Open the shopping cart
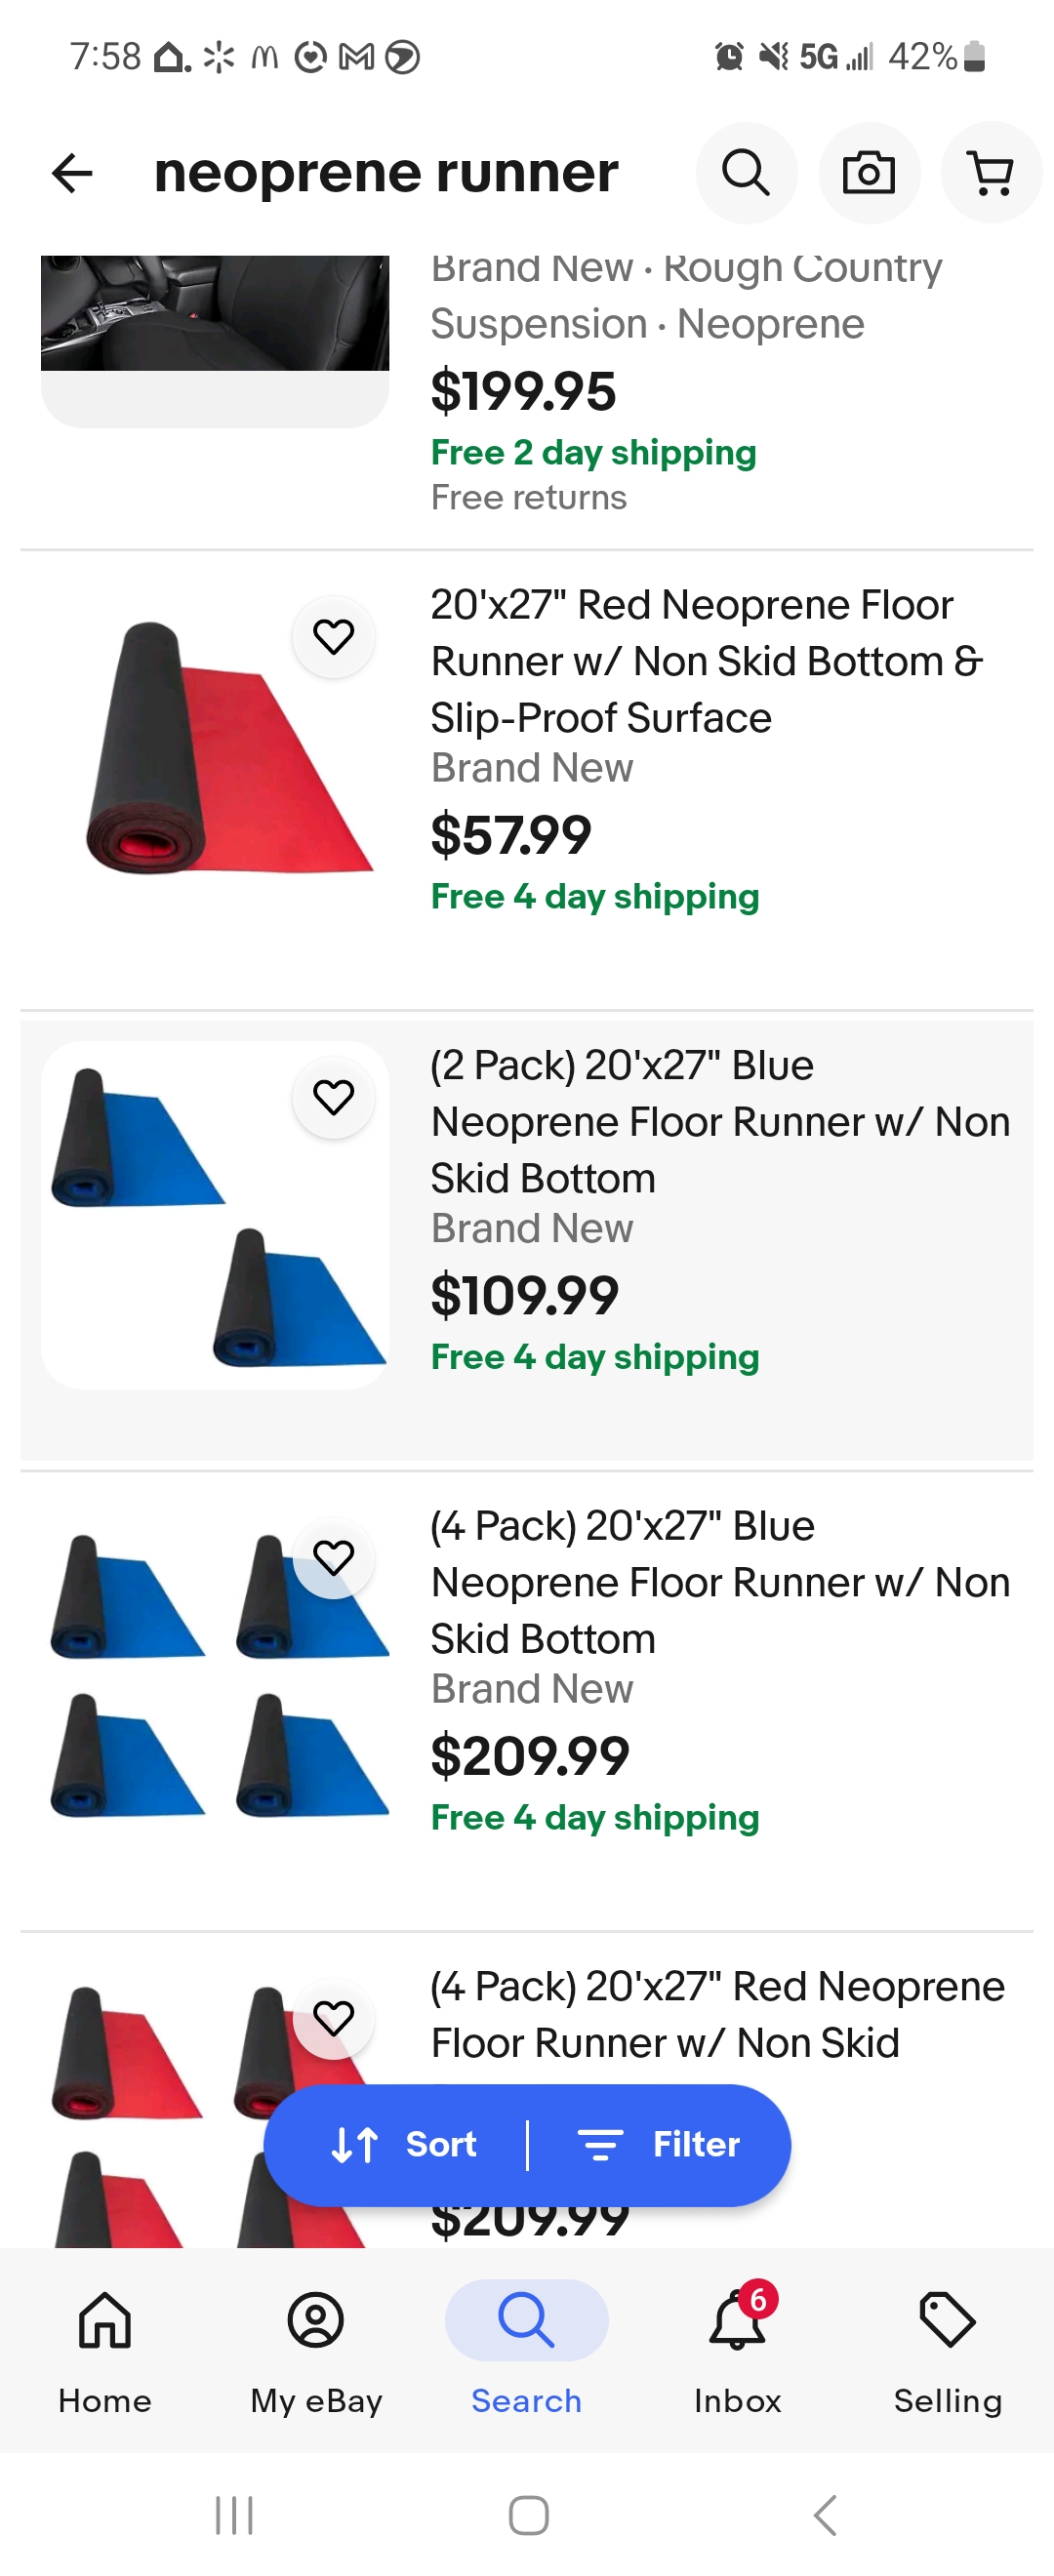1054x2576 pixels. 991,173
